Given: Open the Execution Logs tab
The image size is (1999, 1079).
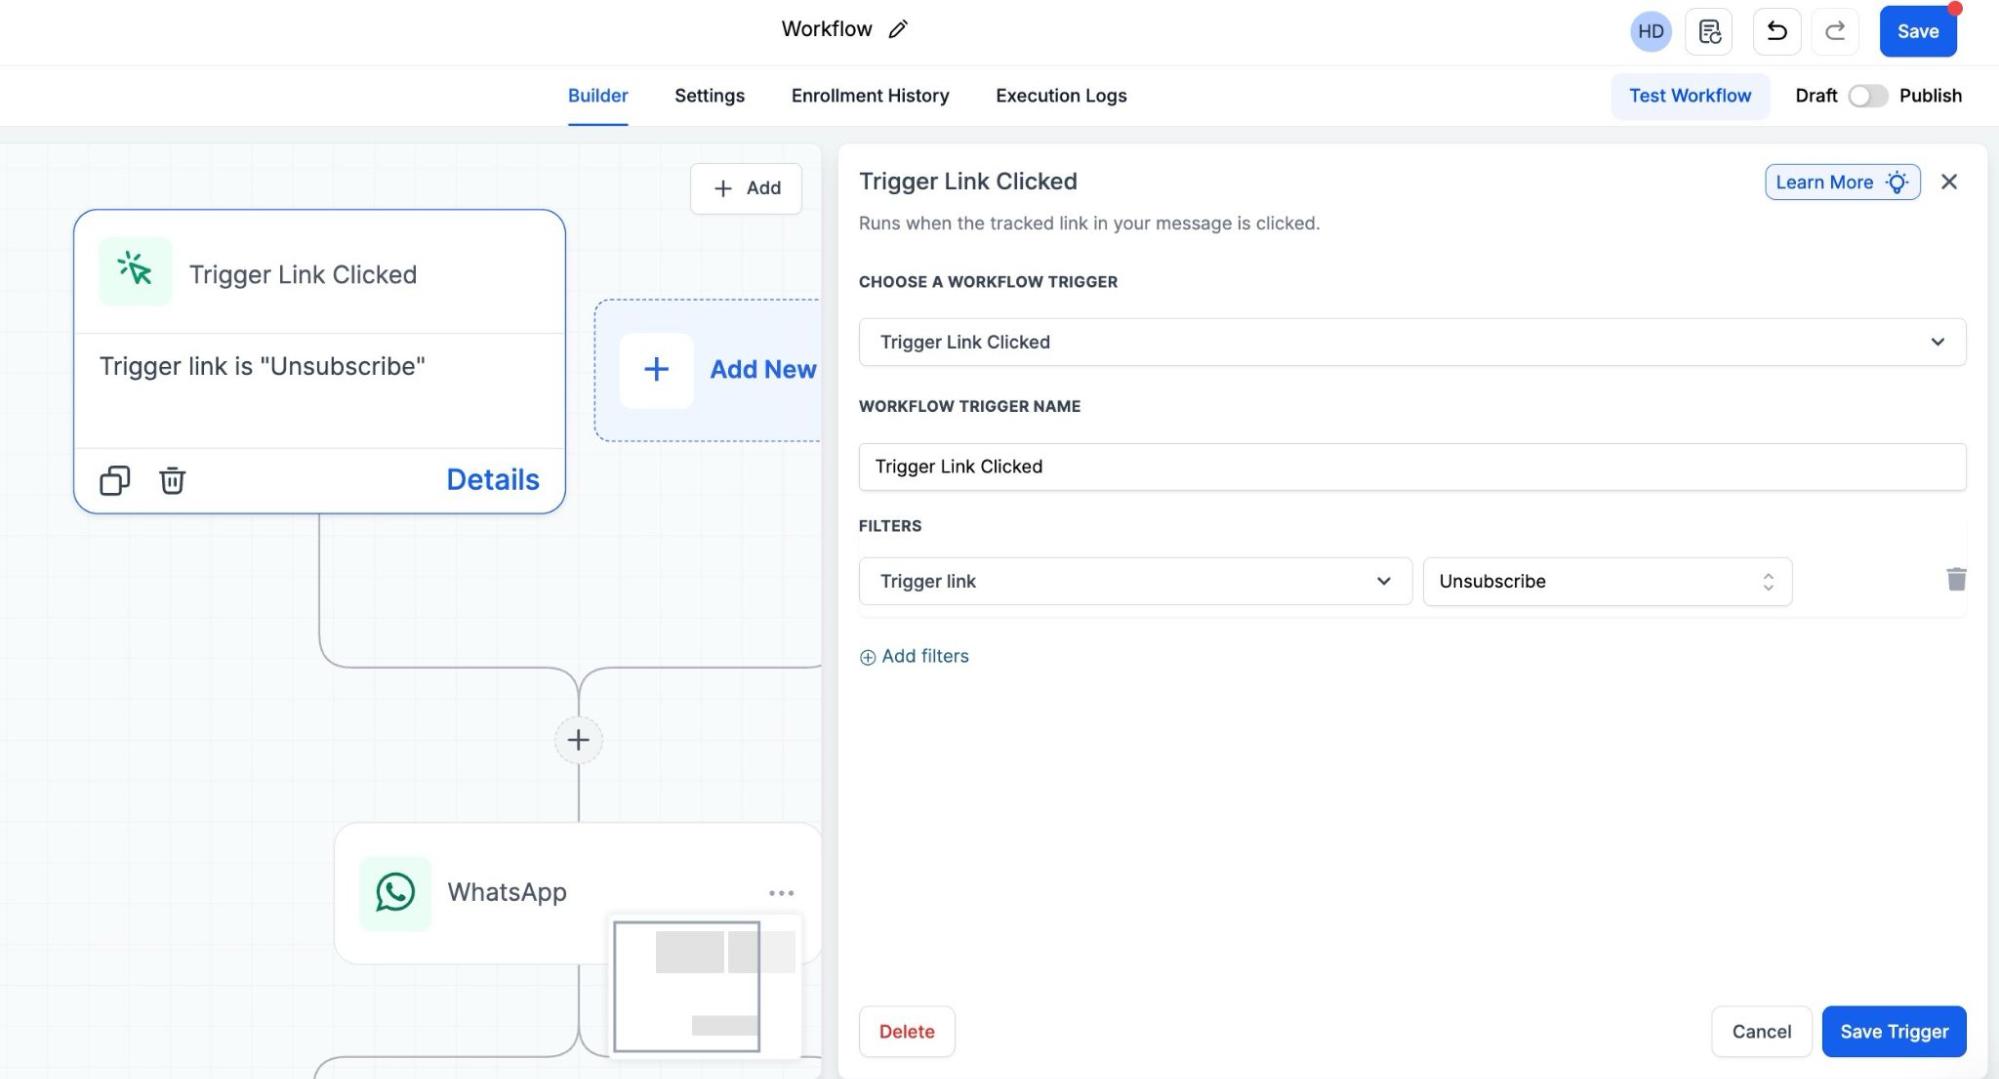Looking at the screenshot, I should (1060, 96).
